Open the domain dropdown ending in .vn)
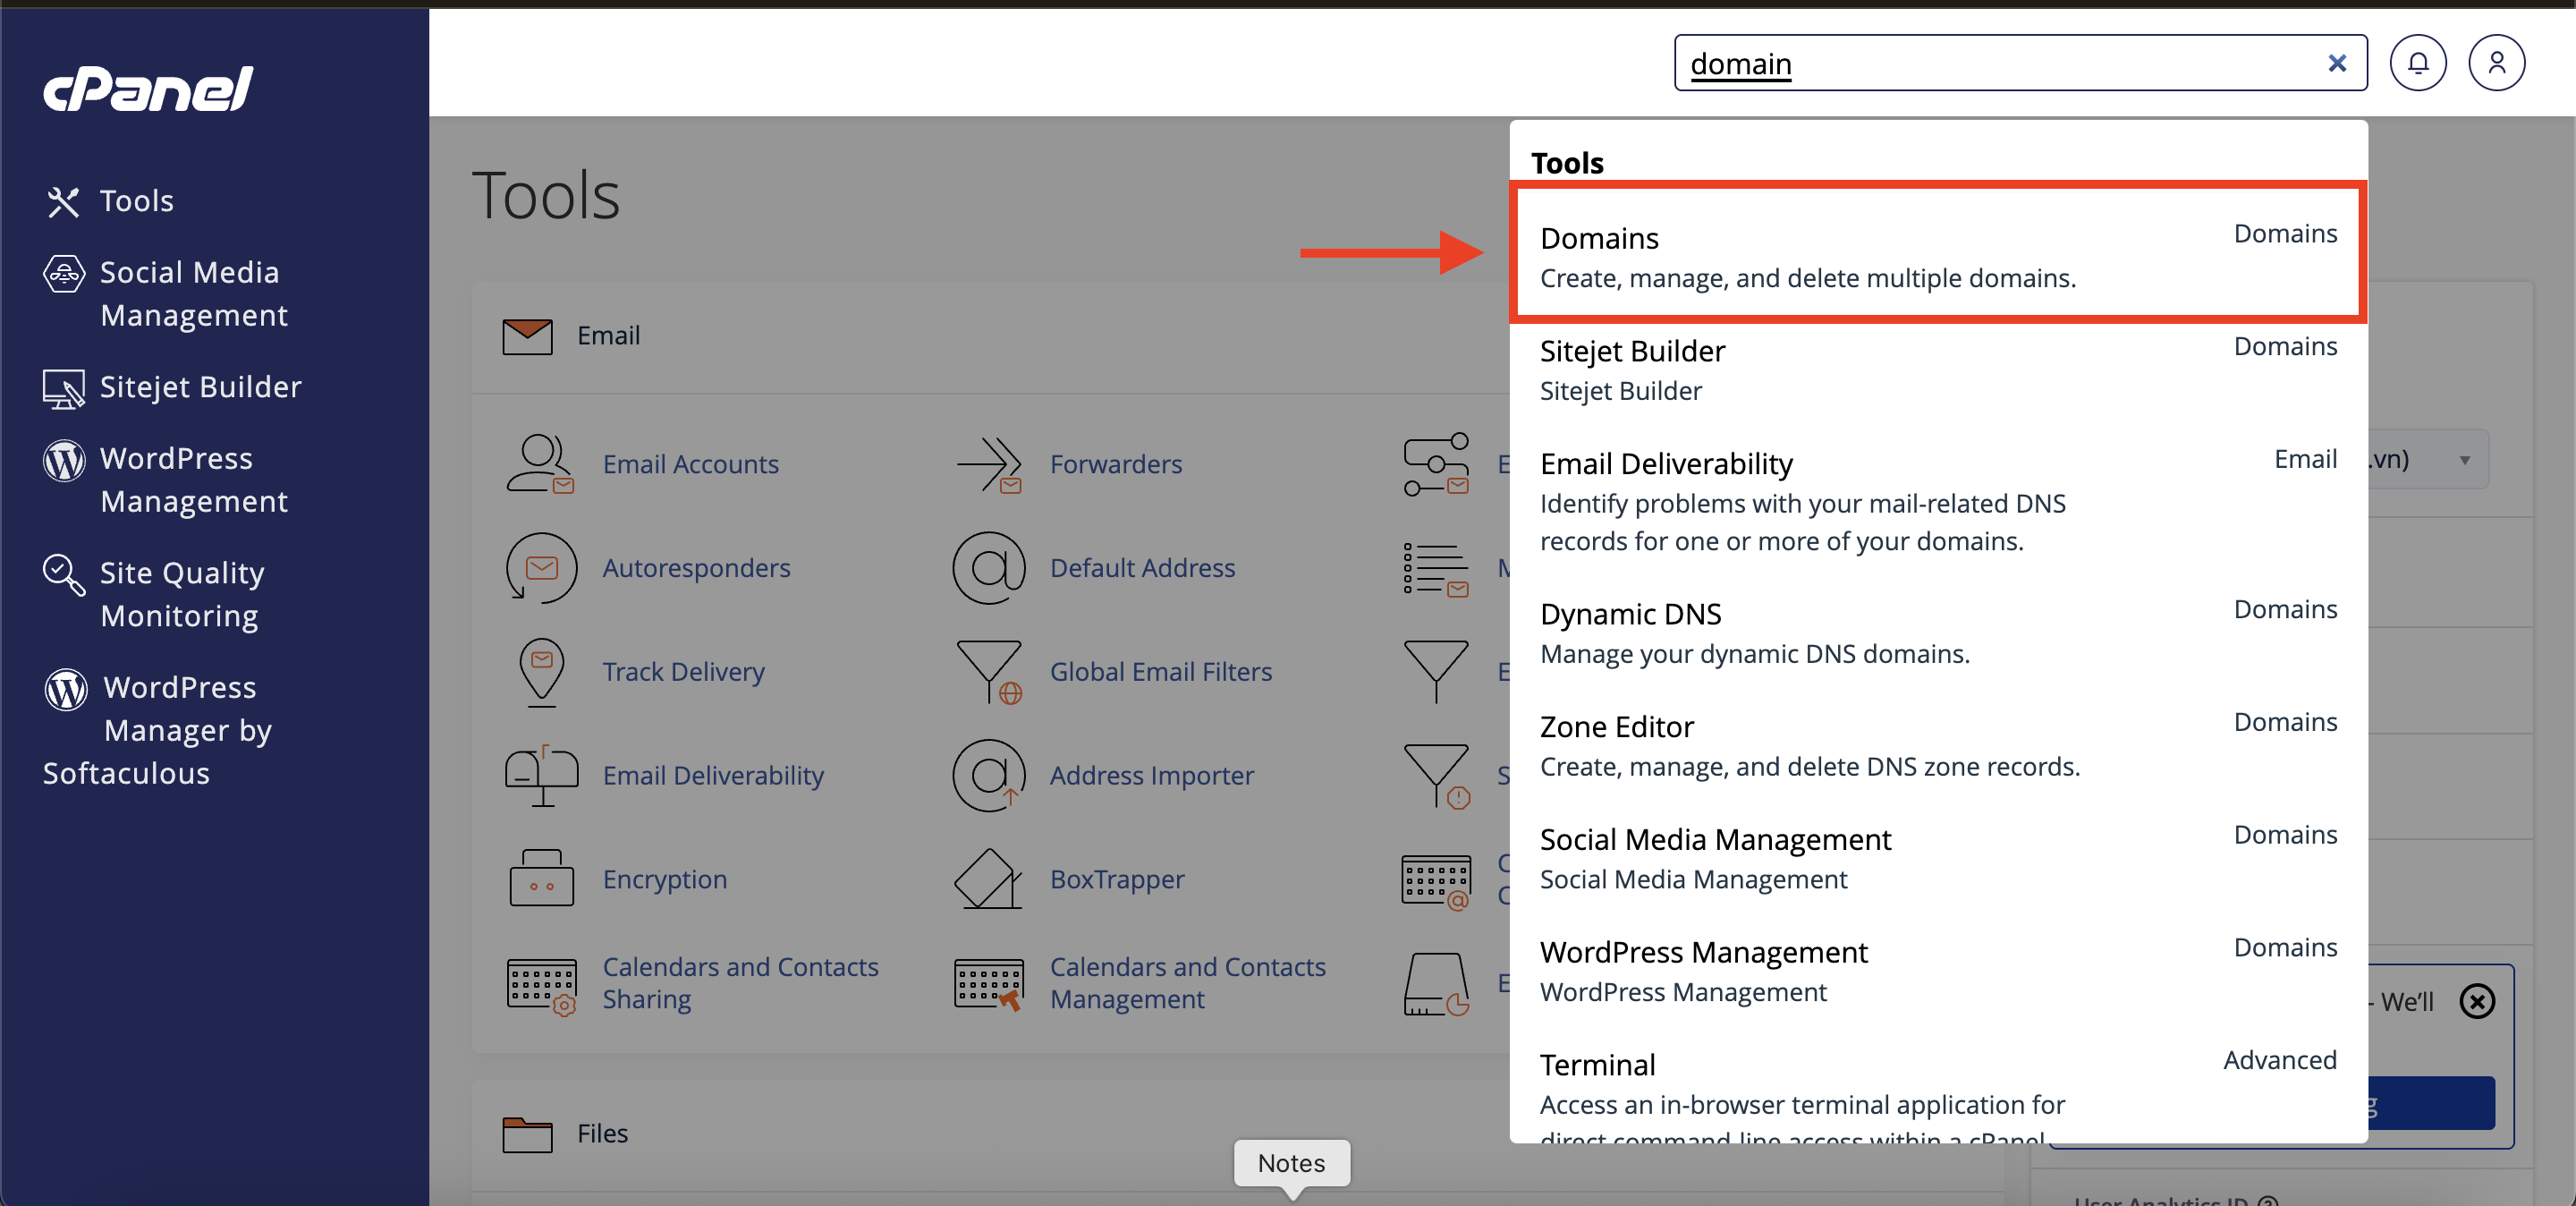This screenshot has height=1206, width=2576. point(2428,460)
